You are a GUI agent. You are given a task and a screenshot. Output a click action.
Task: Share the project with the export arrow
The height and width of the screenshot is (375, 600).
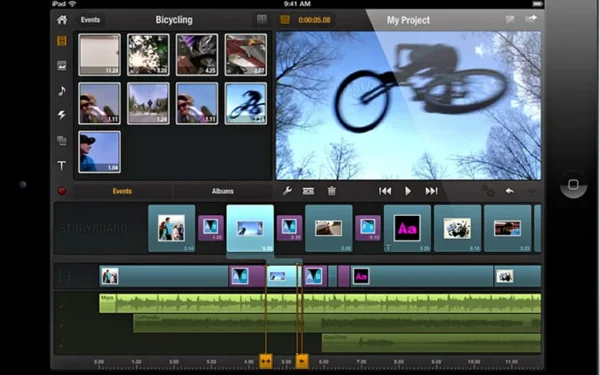tap(531, 19)
